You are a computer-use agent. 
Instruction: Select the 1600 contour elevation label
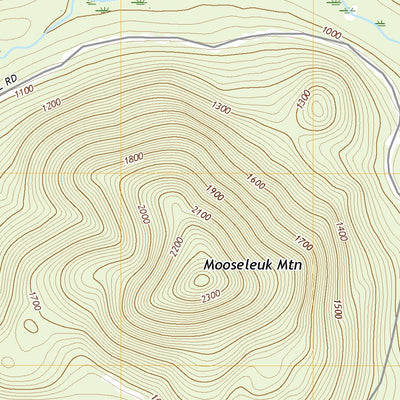point(256,181)
